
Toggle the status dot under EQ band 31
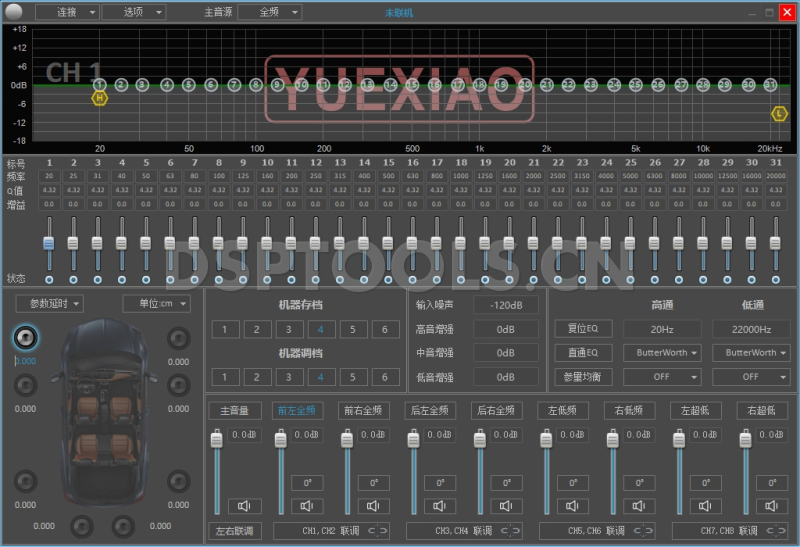(x=775, y=279)
